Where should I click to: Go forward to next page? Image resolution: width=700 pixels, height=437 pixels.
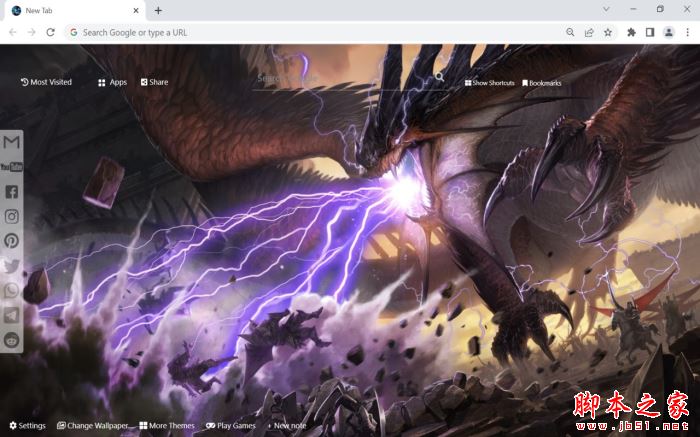coord(31,32)
